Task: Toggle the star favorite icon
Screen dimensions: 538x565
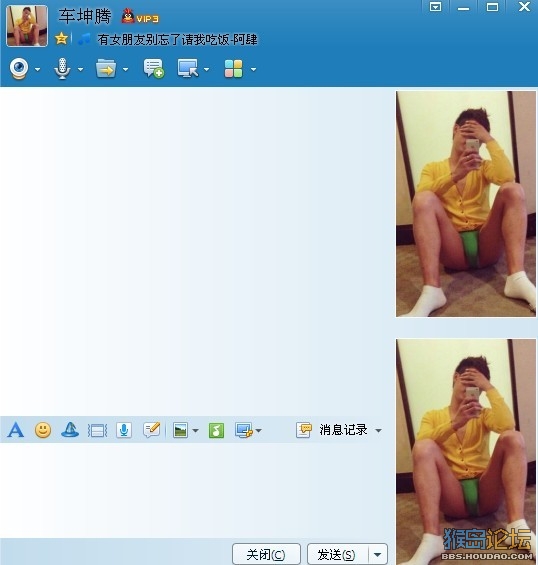Action: [62, 39]
